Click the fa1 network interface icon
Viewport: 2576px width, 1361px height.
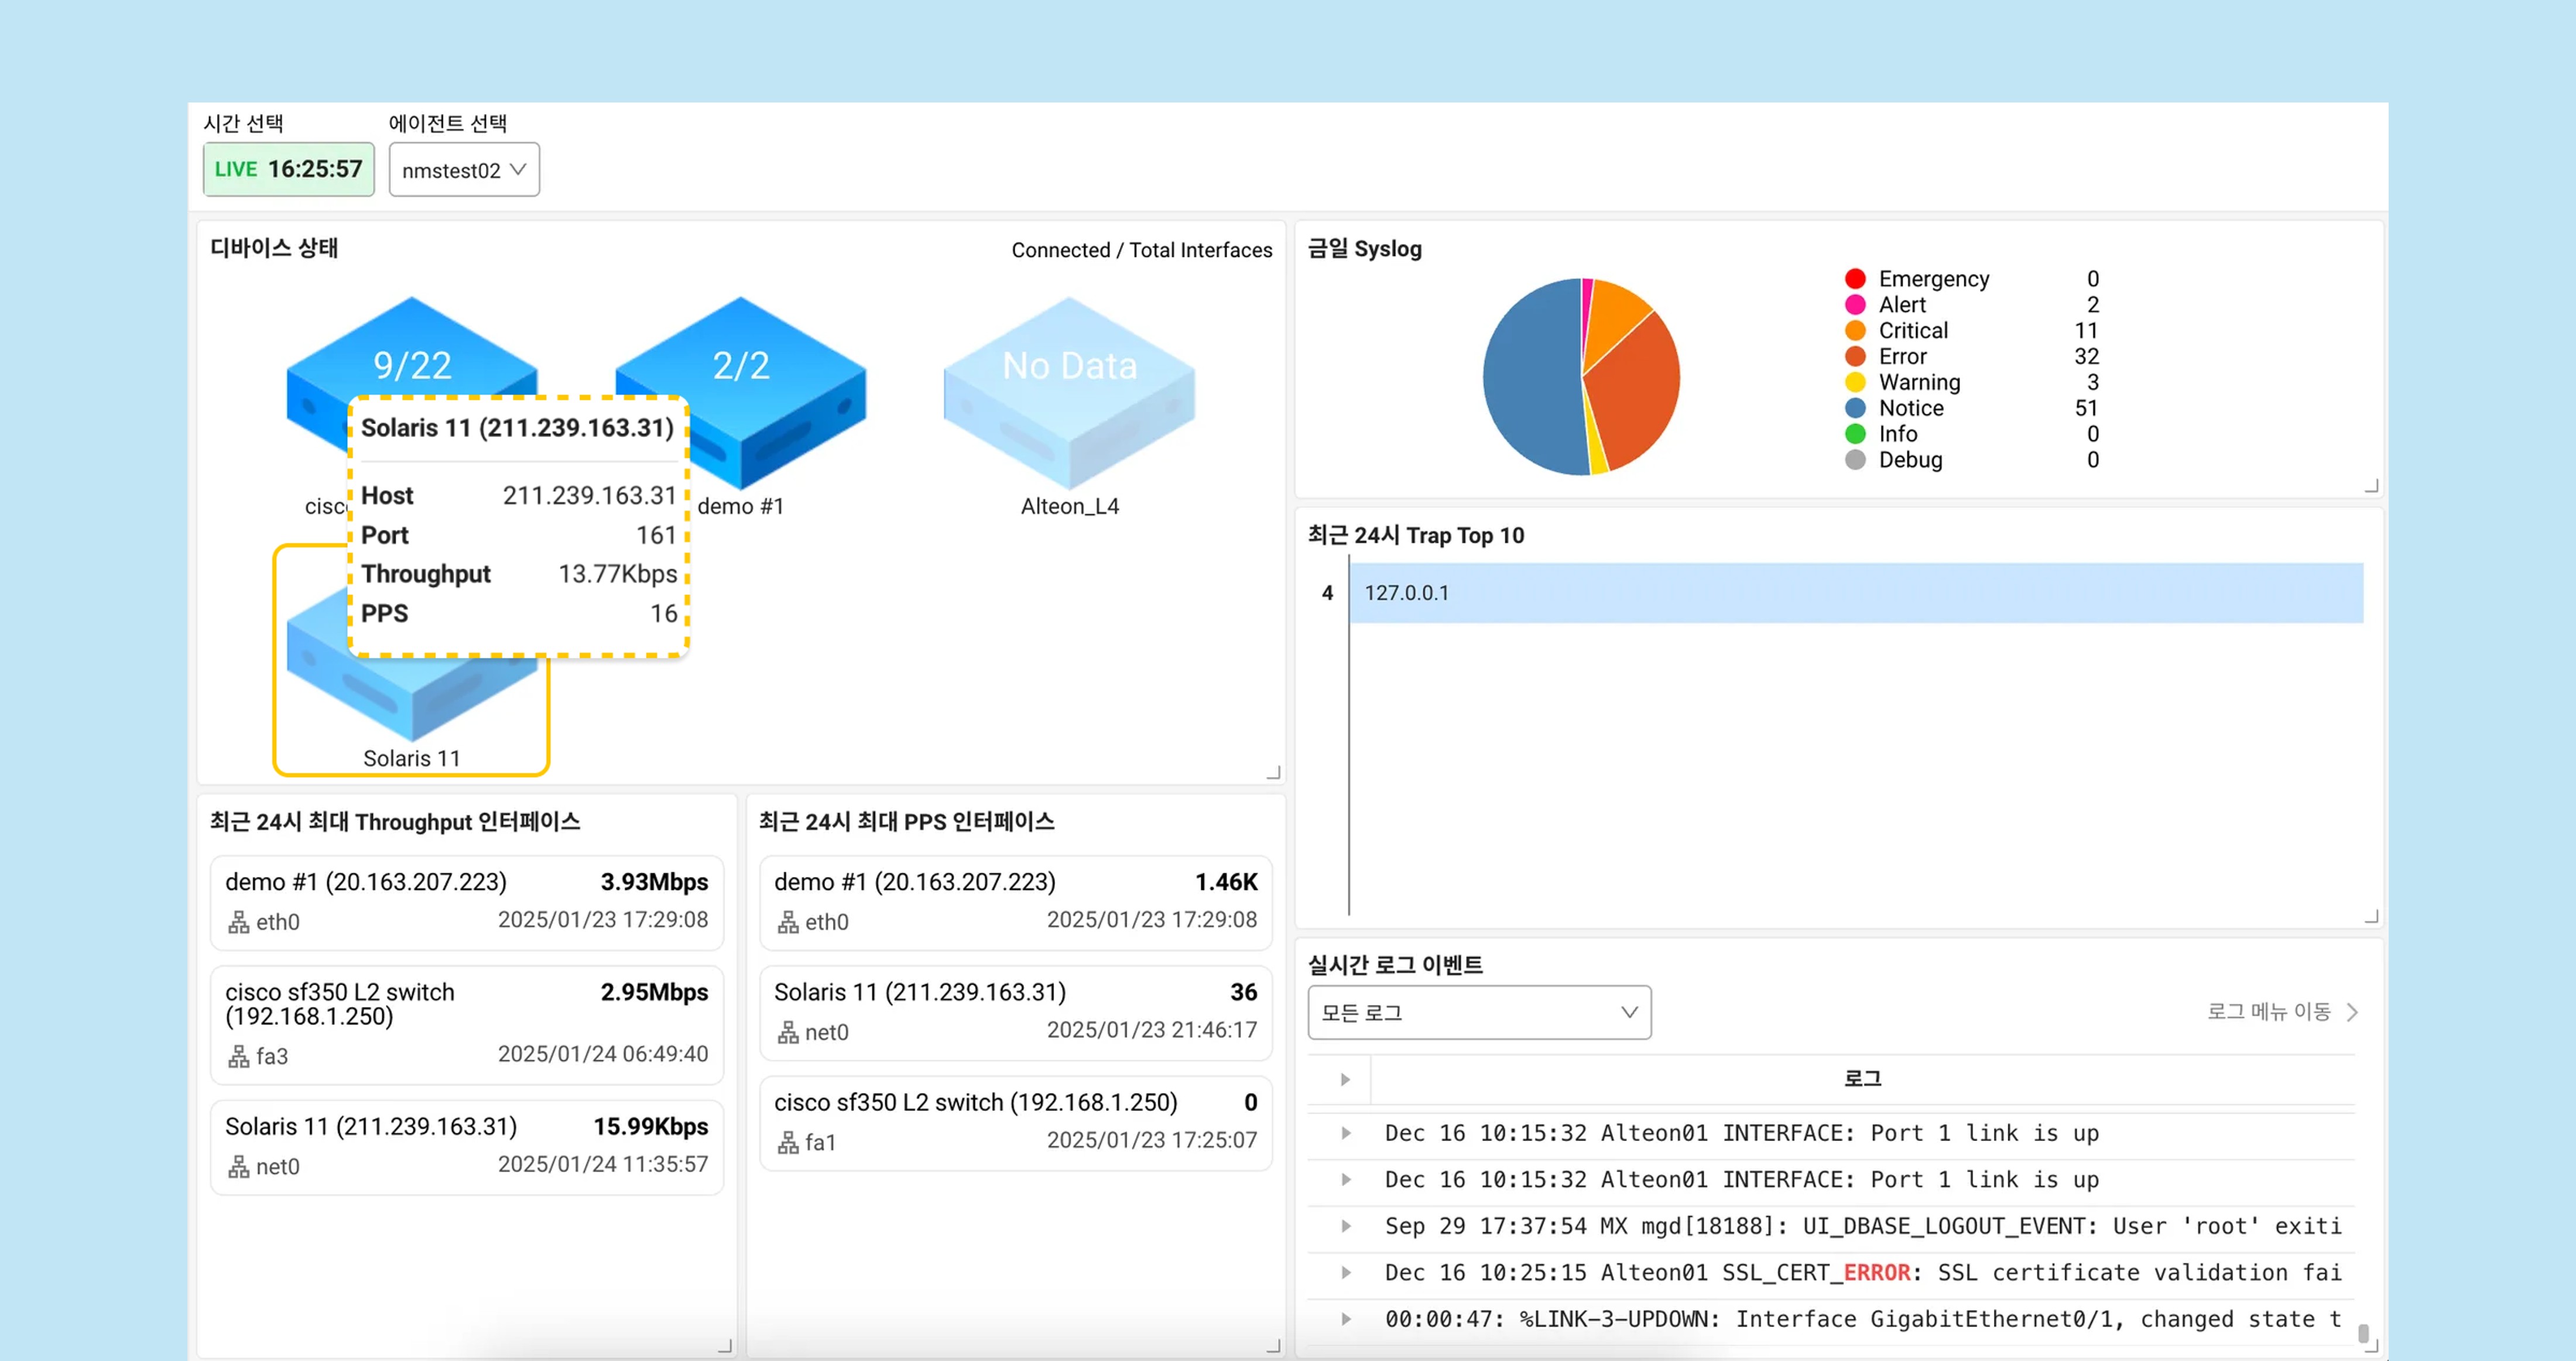point(788,1142)
